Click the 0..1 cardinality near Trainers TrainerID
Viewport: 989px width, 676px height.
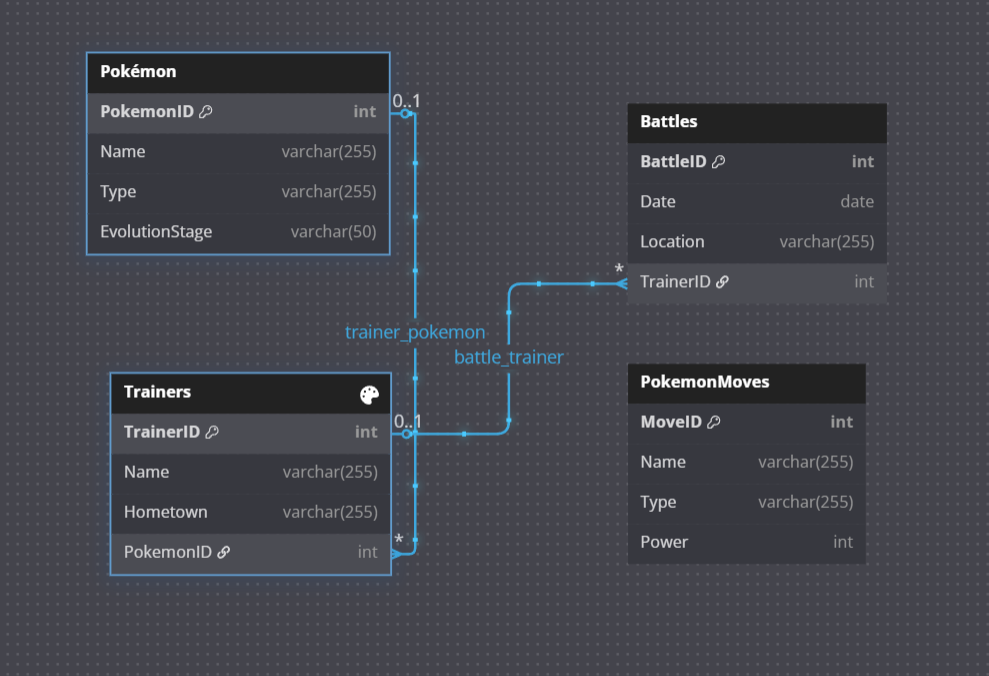click(407, 421)
